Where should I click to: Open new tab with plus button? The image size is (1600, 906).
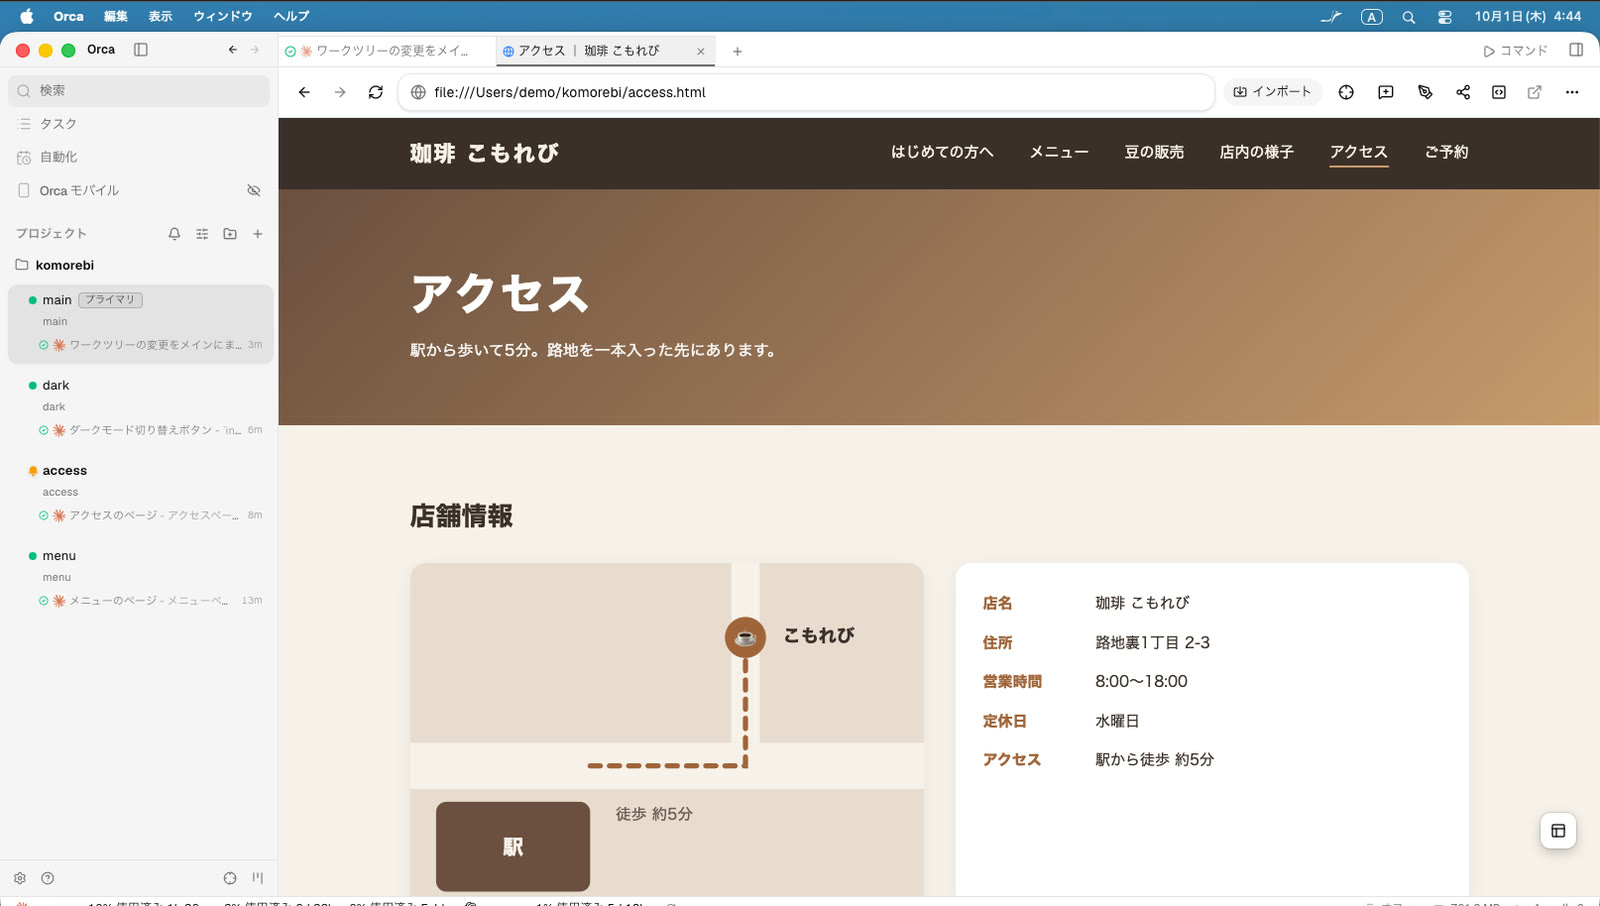point(737,51)
